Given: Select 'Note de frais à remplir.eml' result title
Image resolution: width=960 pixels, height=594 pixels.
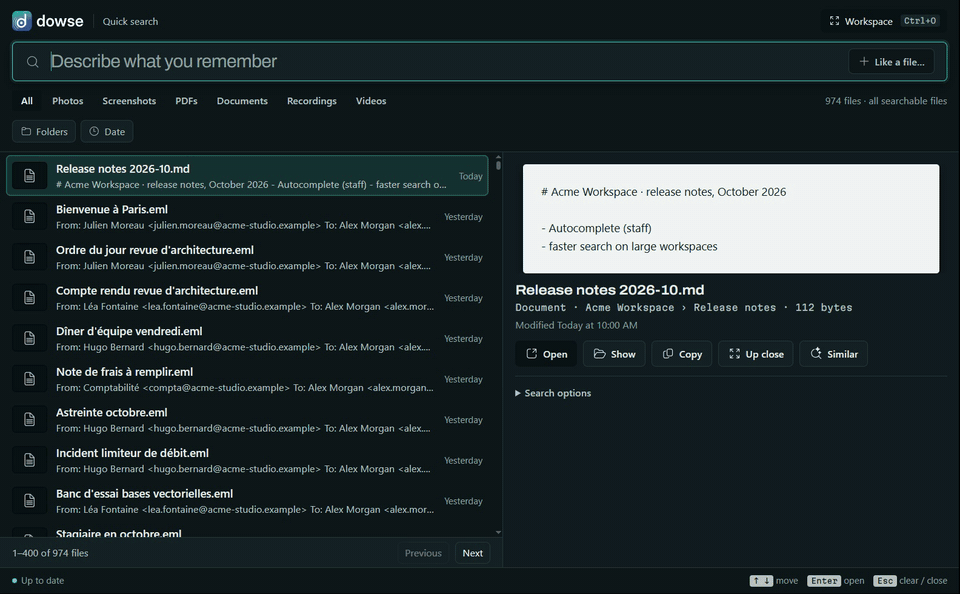Looking at the screenshot, I should click(124, 372).
